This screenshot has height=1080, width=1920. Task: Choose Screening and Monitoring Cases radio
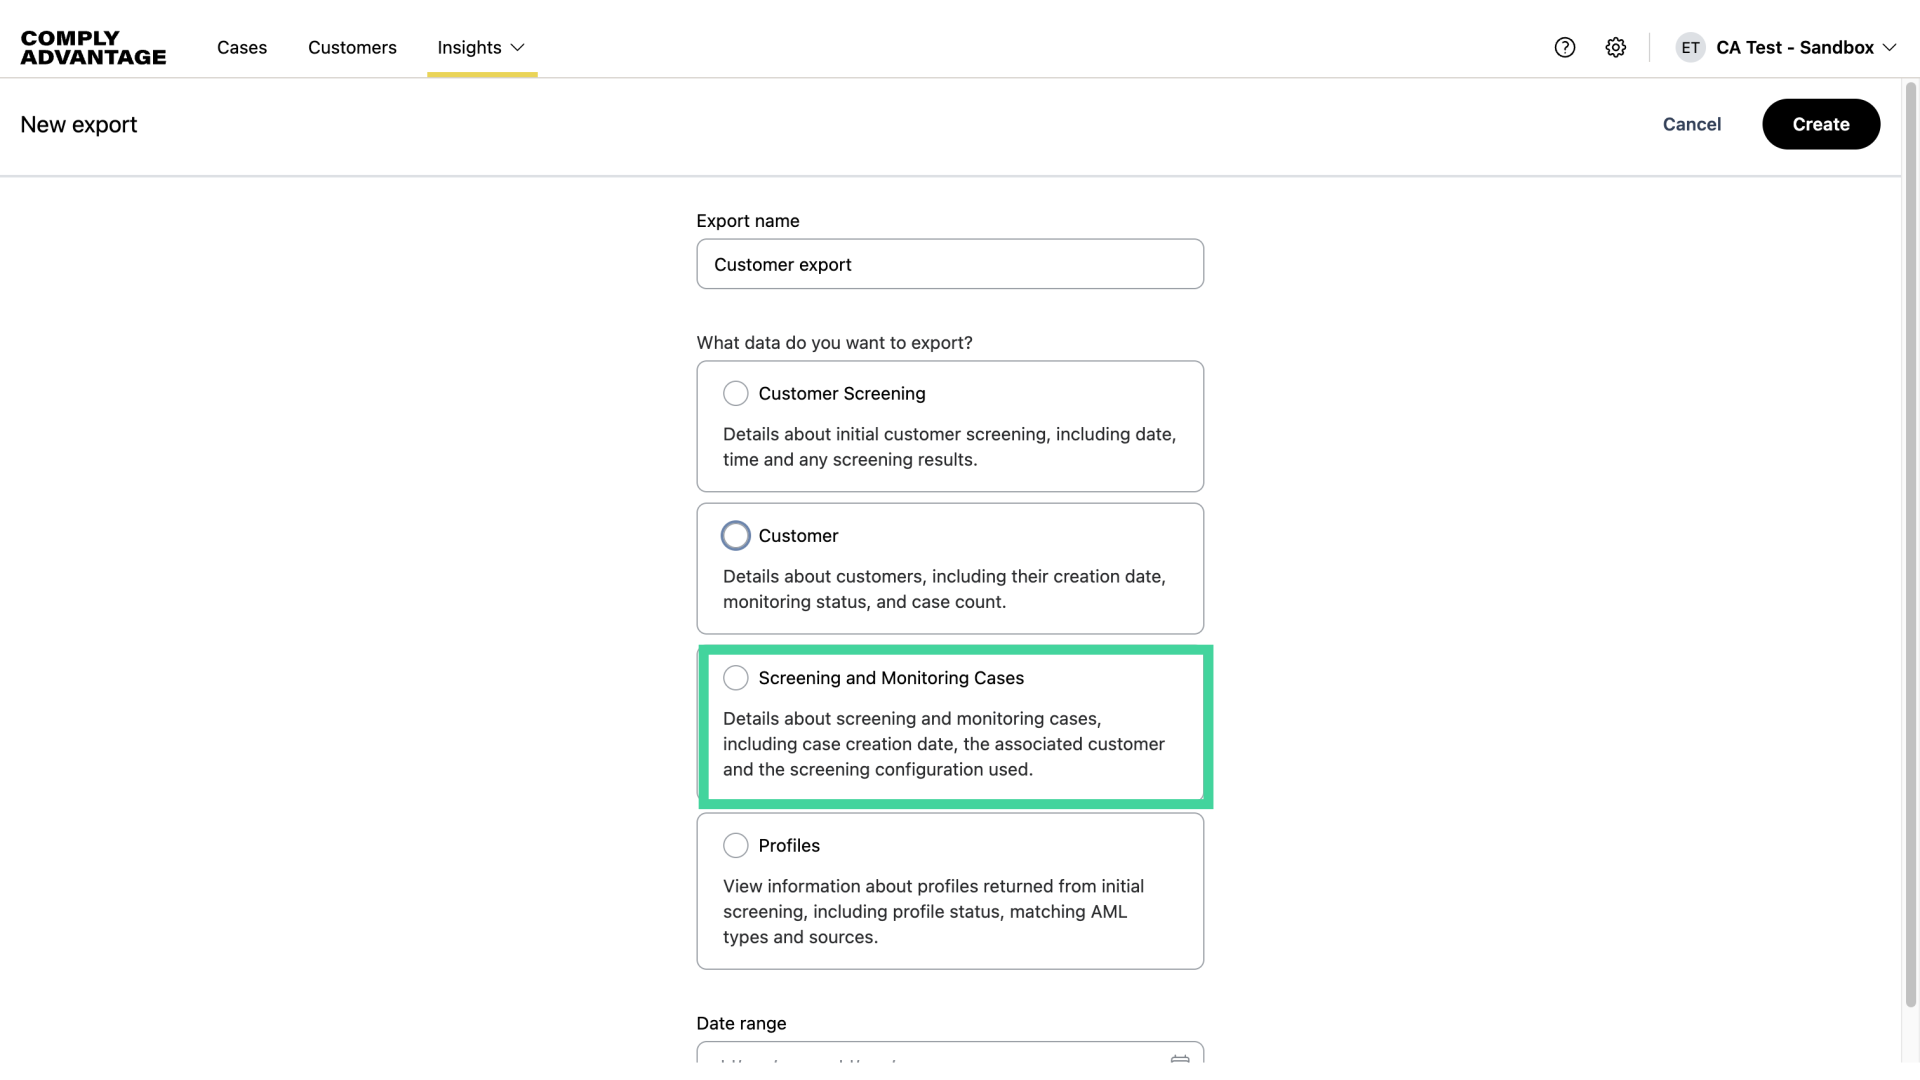pyautogui.click(x=735, y=678)
